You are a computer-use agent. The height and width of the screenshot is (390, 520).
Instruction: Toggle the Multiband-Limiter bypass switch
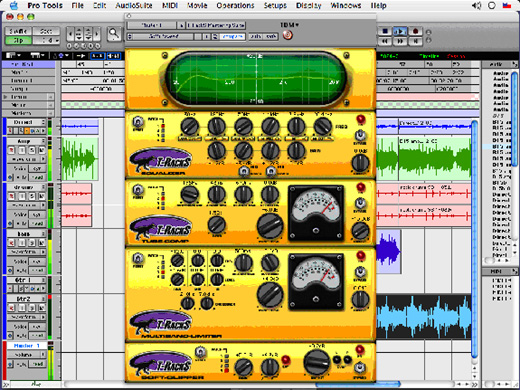pos(360,272)
